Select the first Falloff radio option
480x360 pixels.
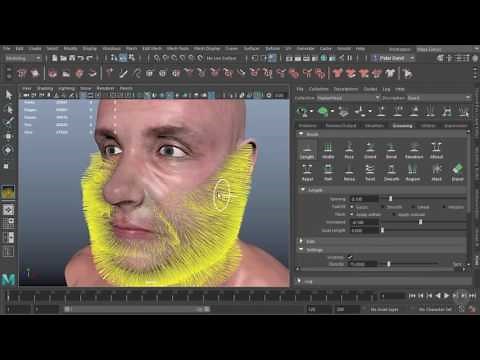click(352, 207)
